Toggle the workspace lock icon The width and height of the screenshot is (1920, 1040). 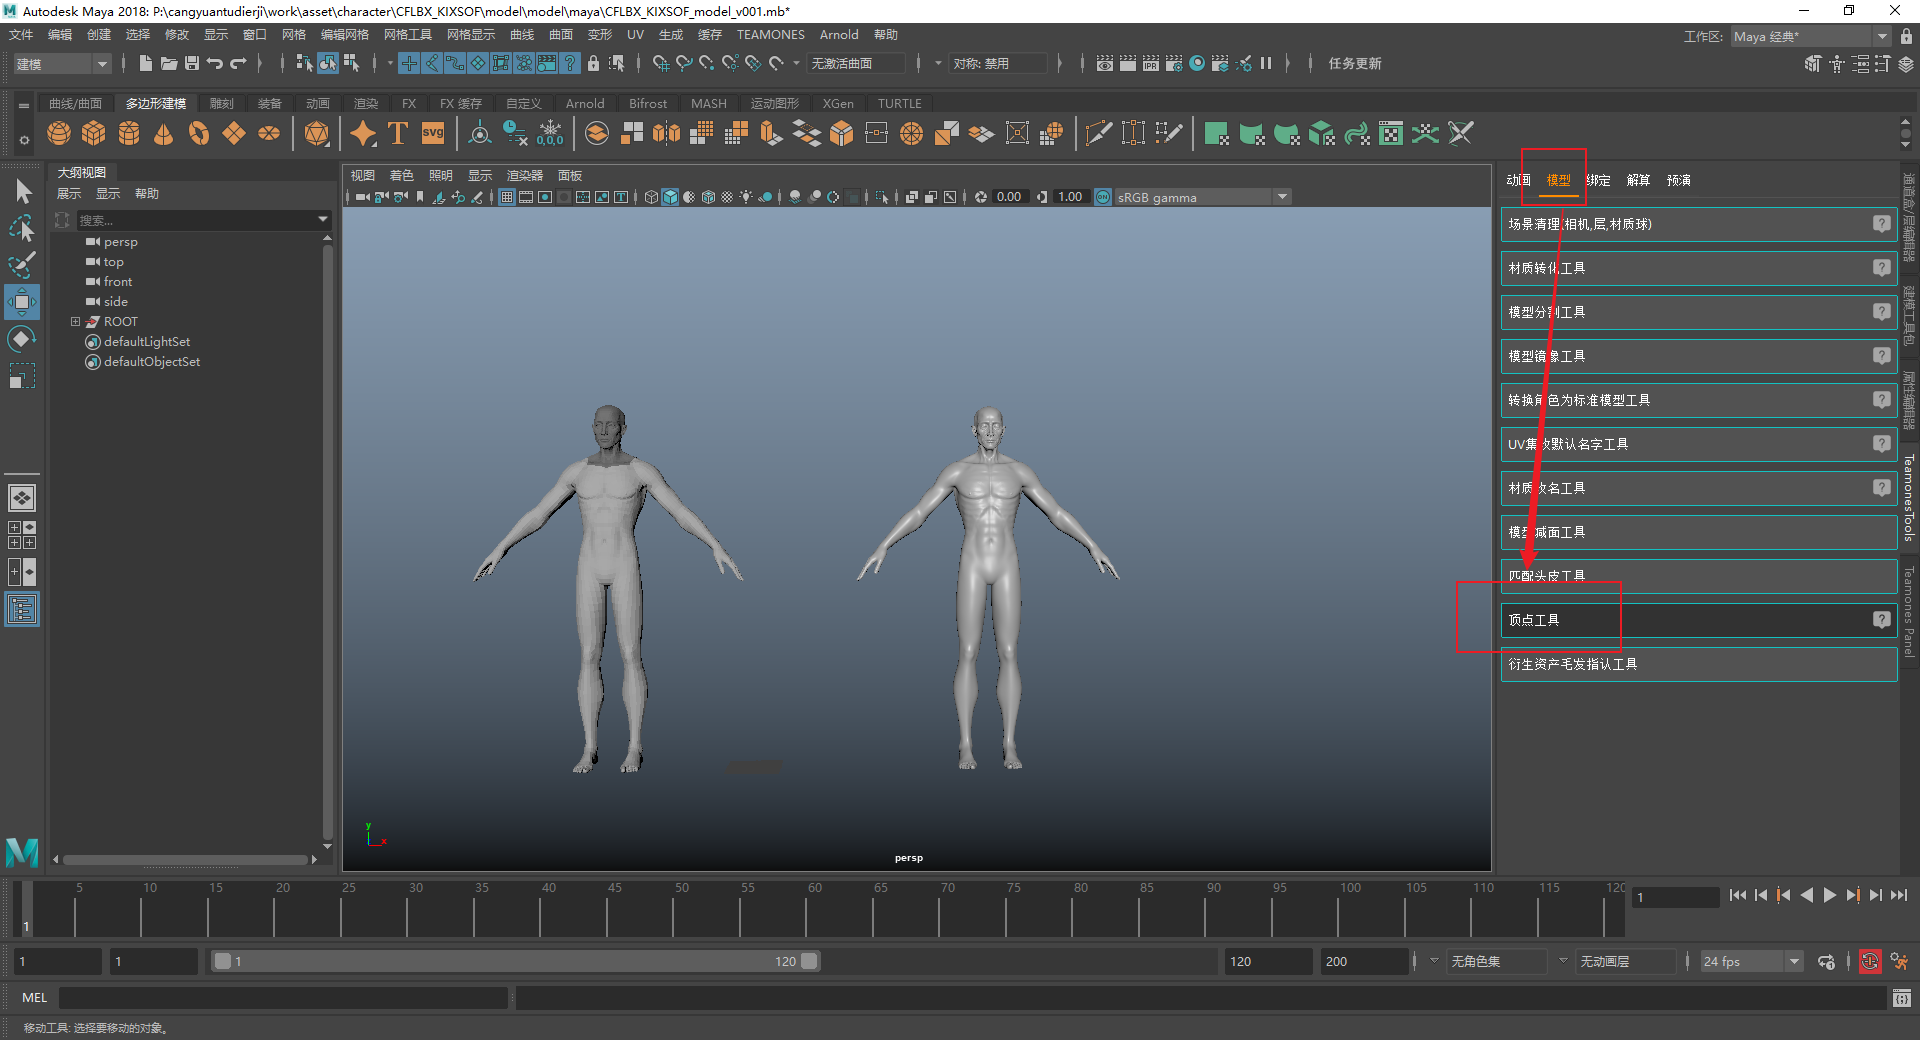click(x=1906, y=36)
